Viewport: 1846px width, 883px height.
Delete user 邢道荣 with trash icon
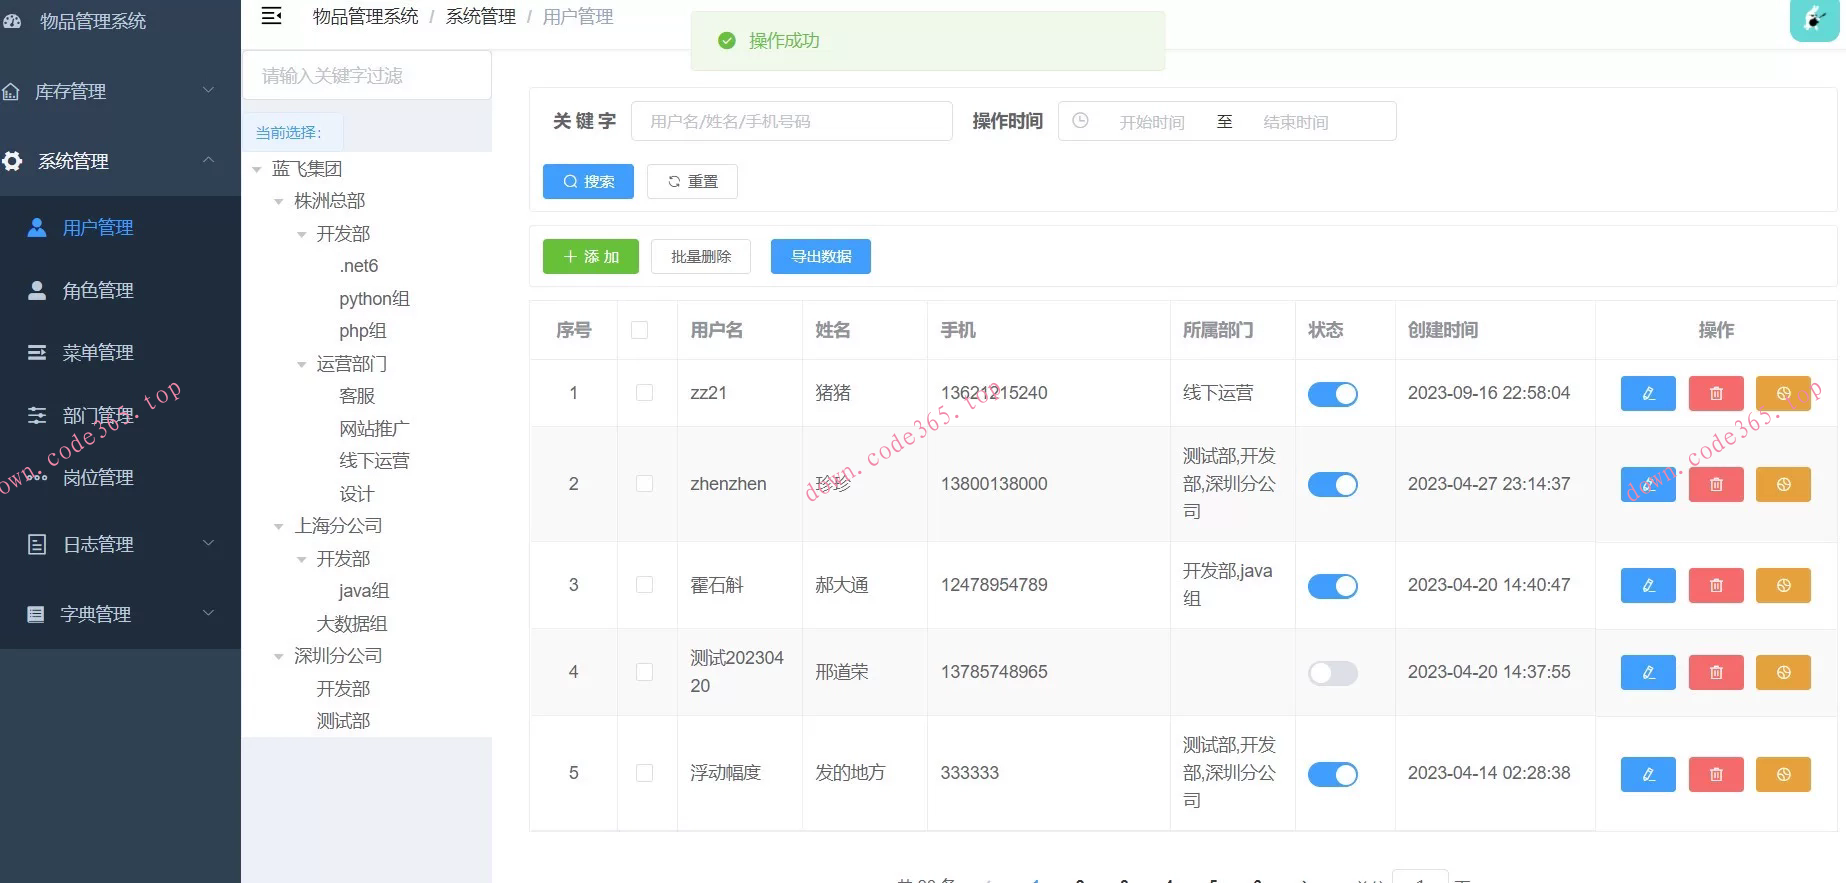click(1716, 672)
